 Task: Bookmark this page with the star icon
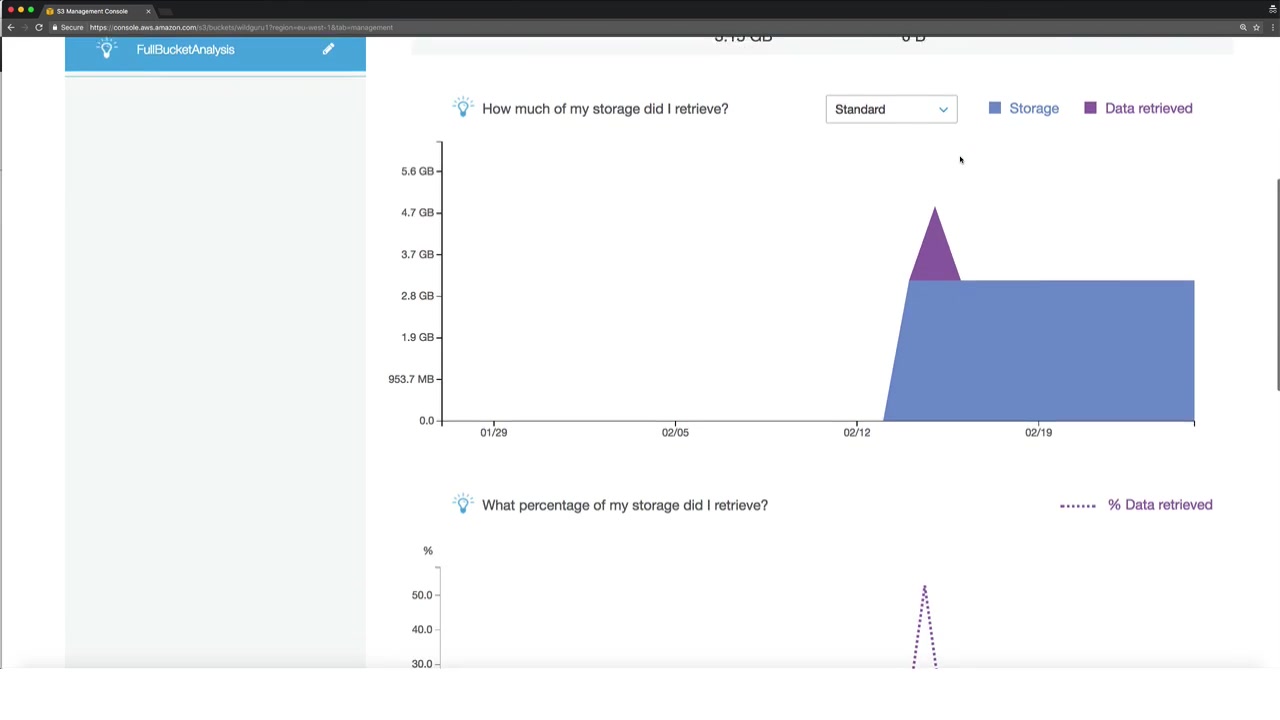1256,27
